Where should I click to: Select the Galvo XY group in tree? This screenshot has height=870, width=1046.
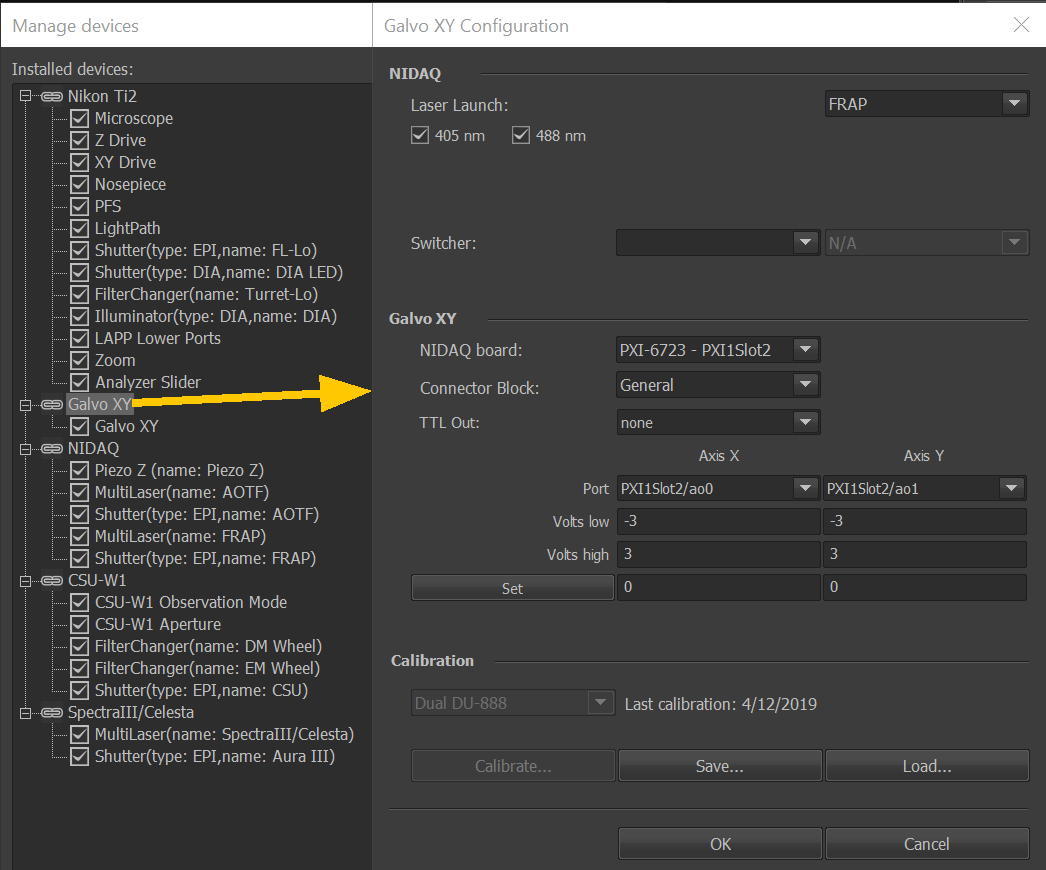pos(99,405)
